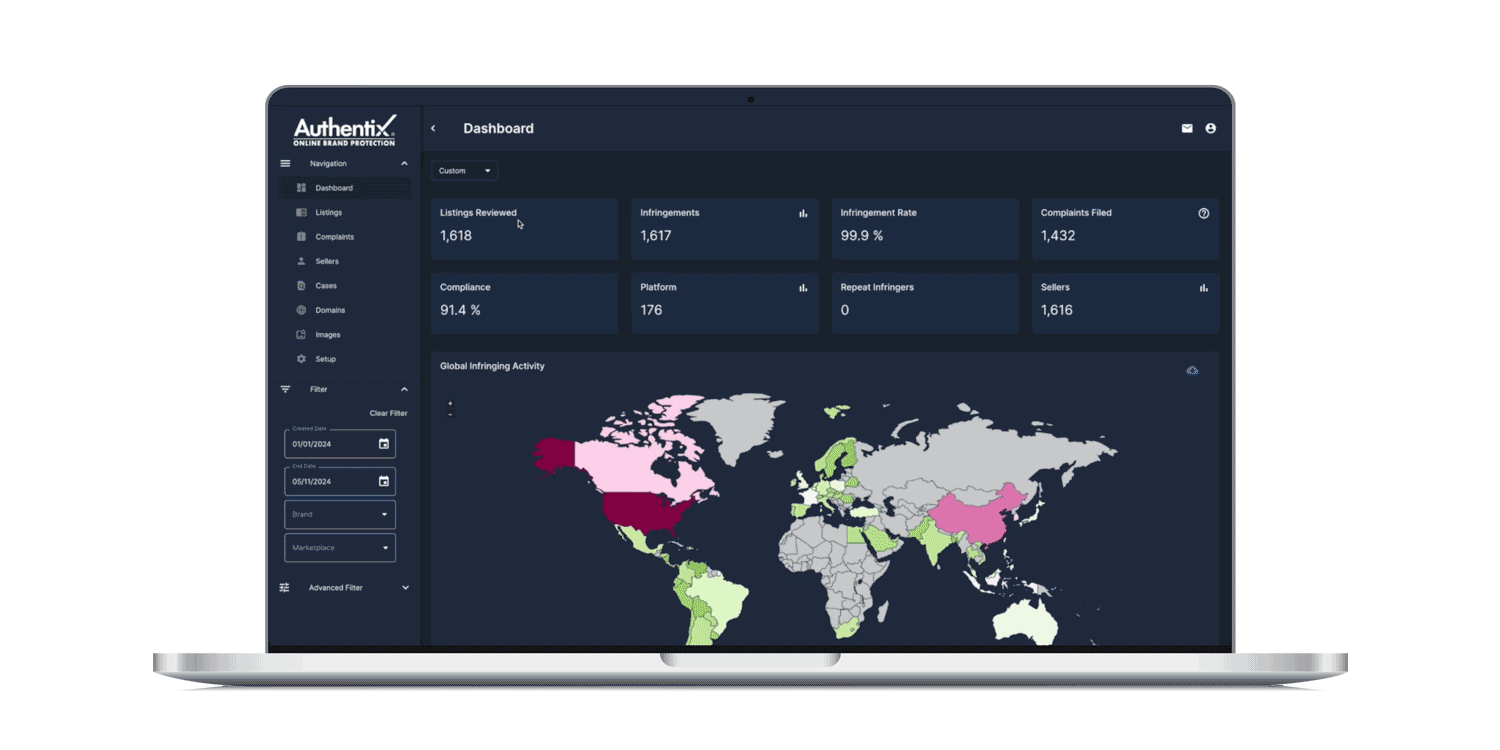Click the Advanced Filter sliders icon

click(x=285, y=588)
